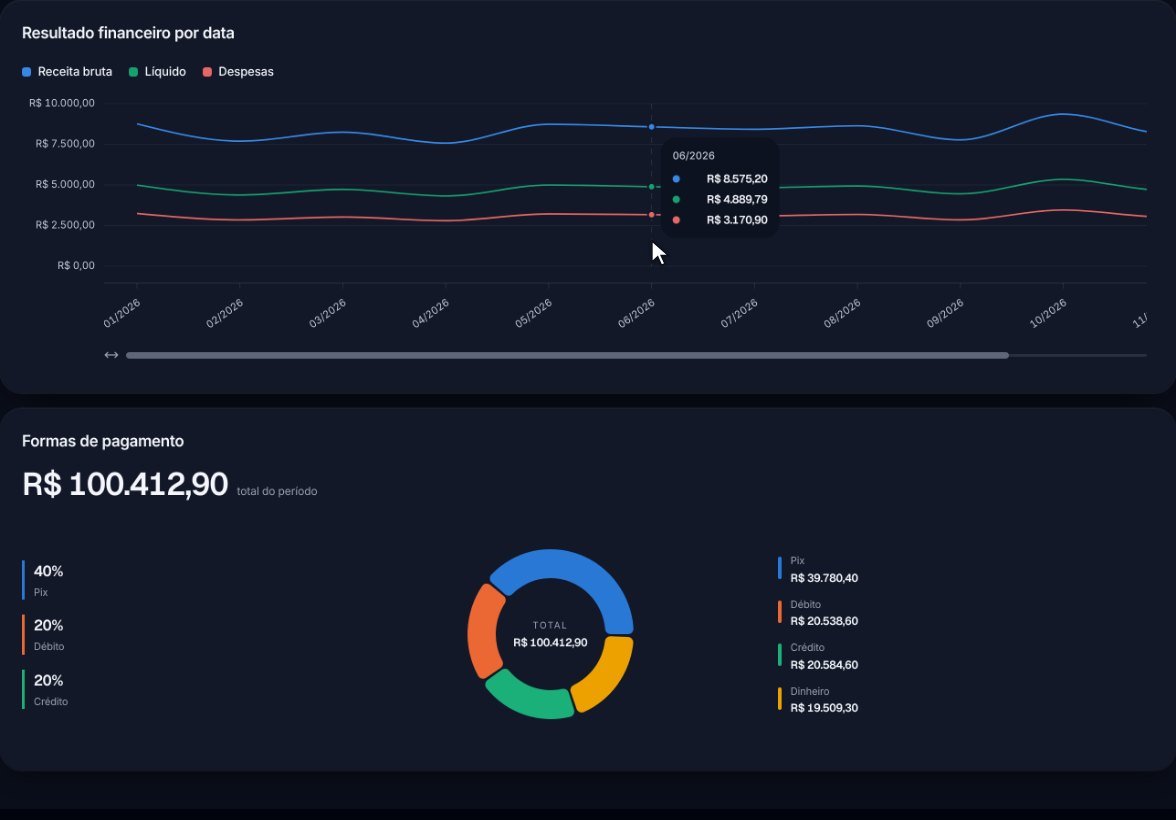Image resolution: width=1176 pixels, height=820 pixels.
Task: Click the 06/2026 green data point
Action: pyautogui.click(x=651, y=187)
